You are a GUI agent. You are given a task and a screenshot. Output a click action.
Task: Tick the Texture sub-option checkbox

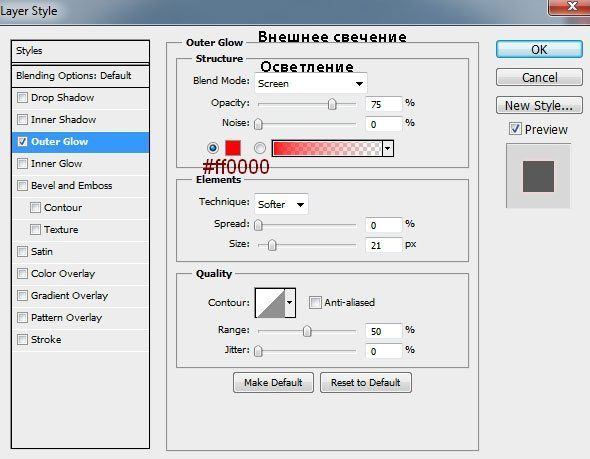click(35, 230)
